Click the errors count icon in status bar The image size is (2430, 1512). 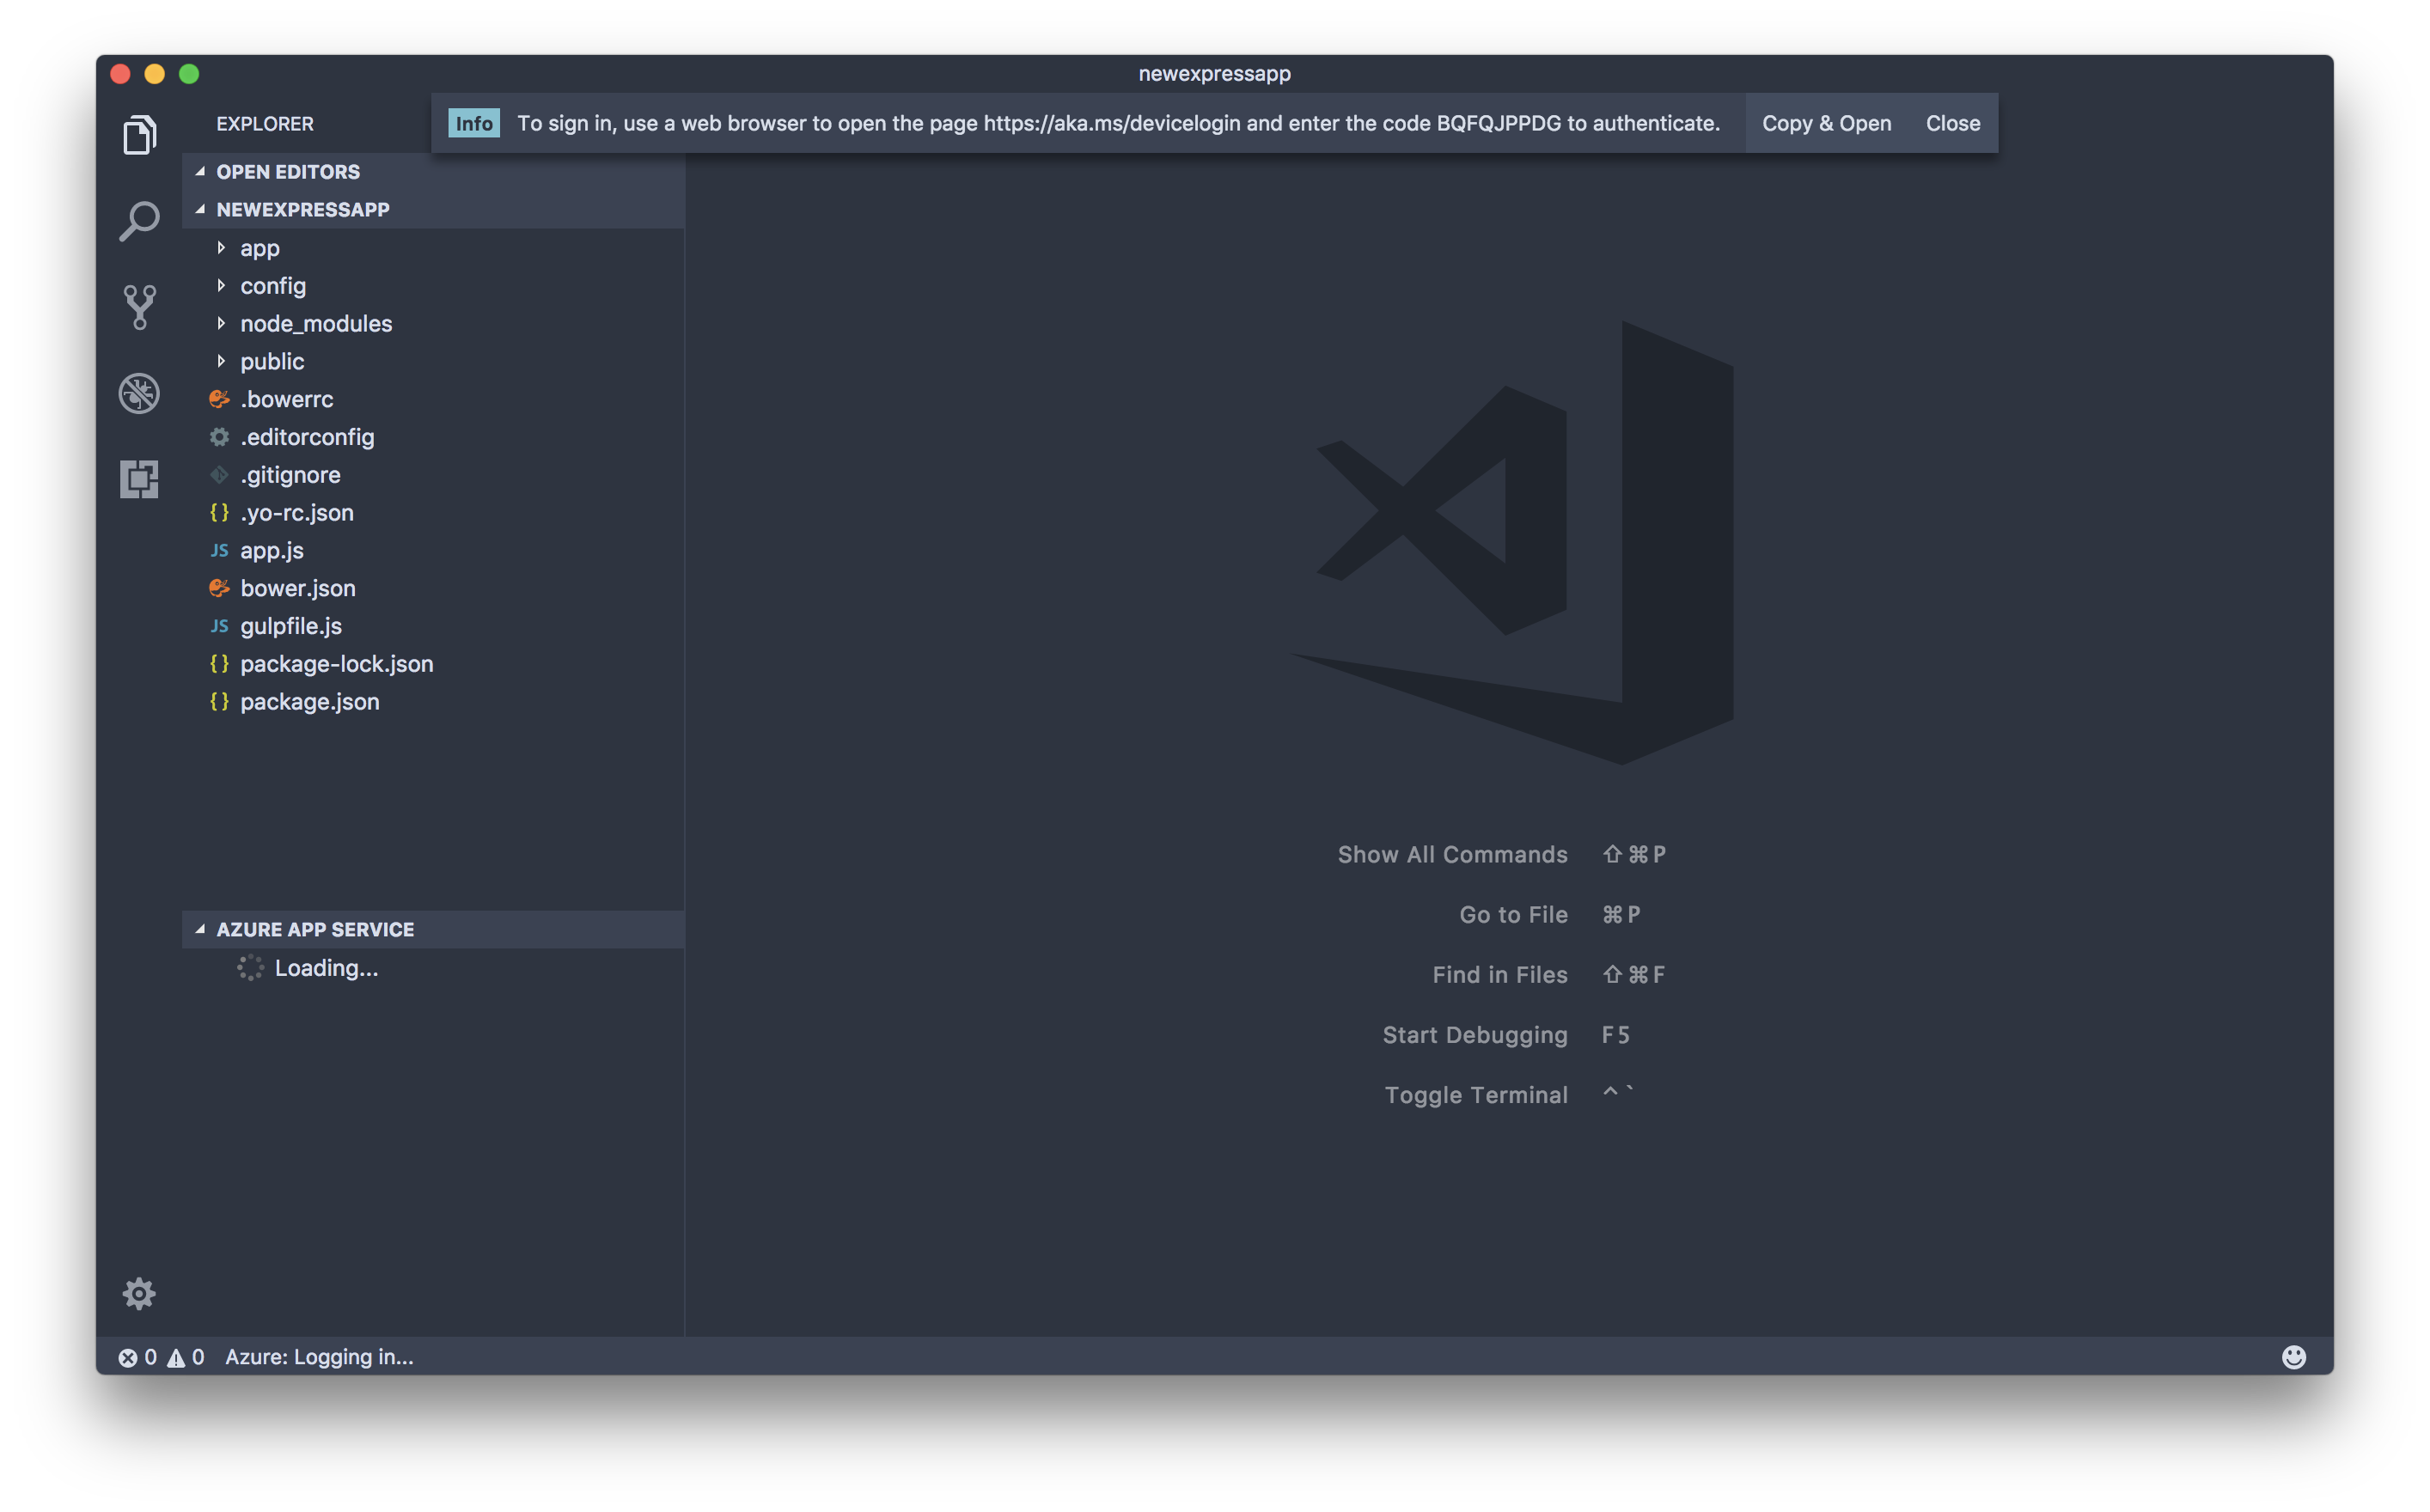point(128,1357)
